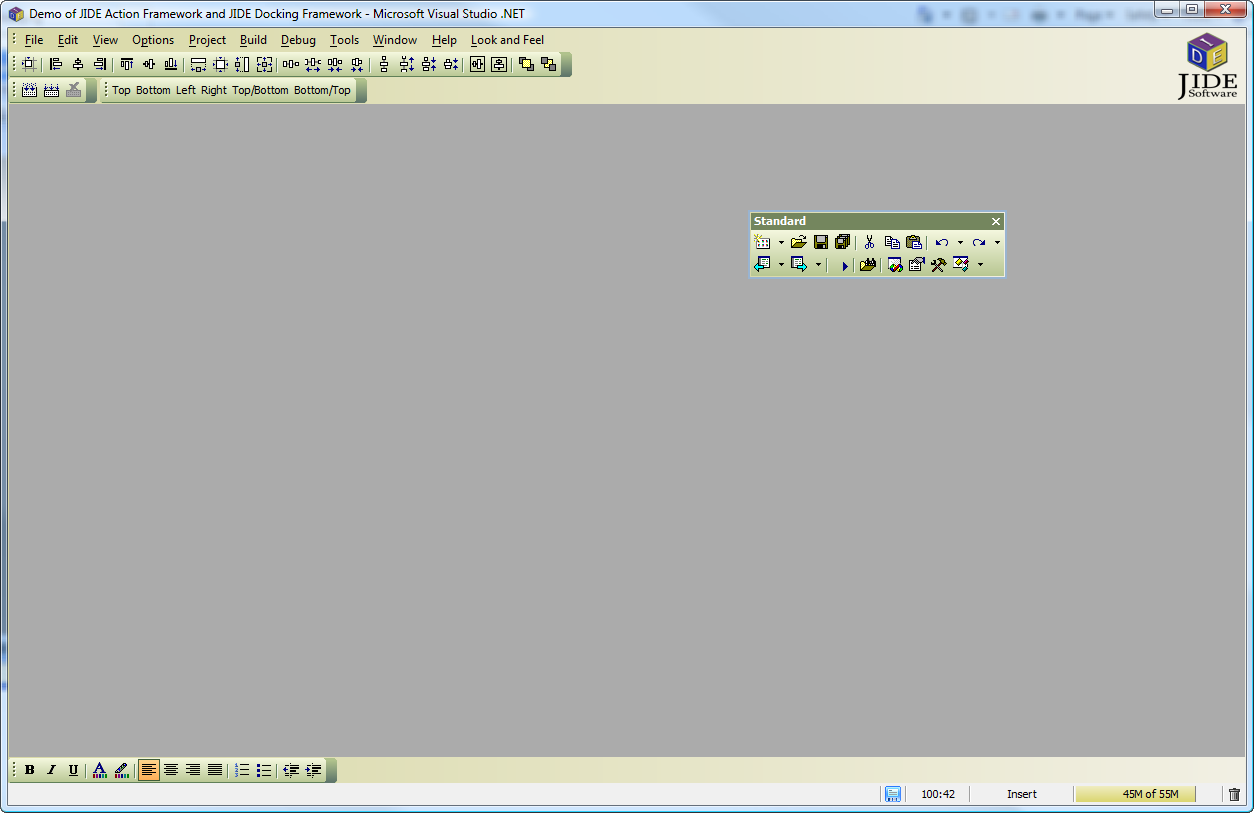Toggle Justify text alignment
This screenshot has height=813, width=1254.
coord(215,770)
